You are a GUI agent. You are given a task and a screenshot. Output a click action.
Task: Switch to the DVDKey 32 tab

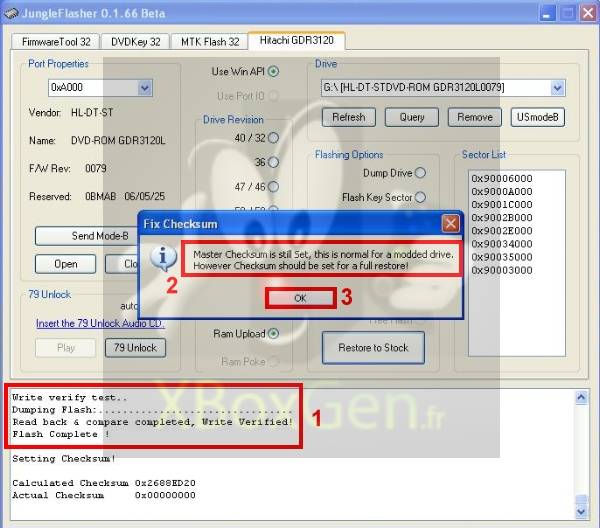[x=135, y=42]
